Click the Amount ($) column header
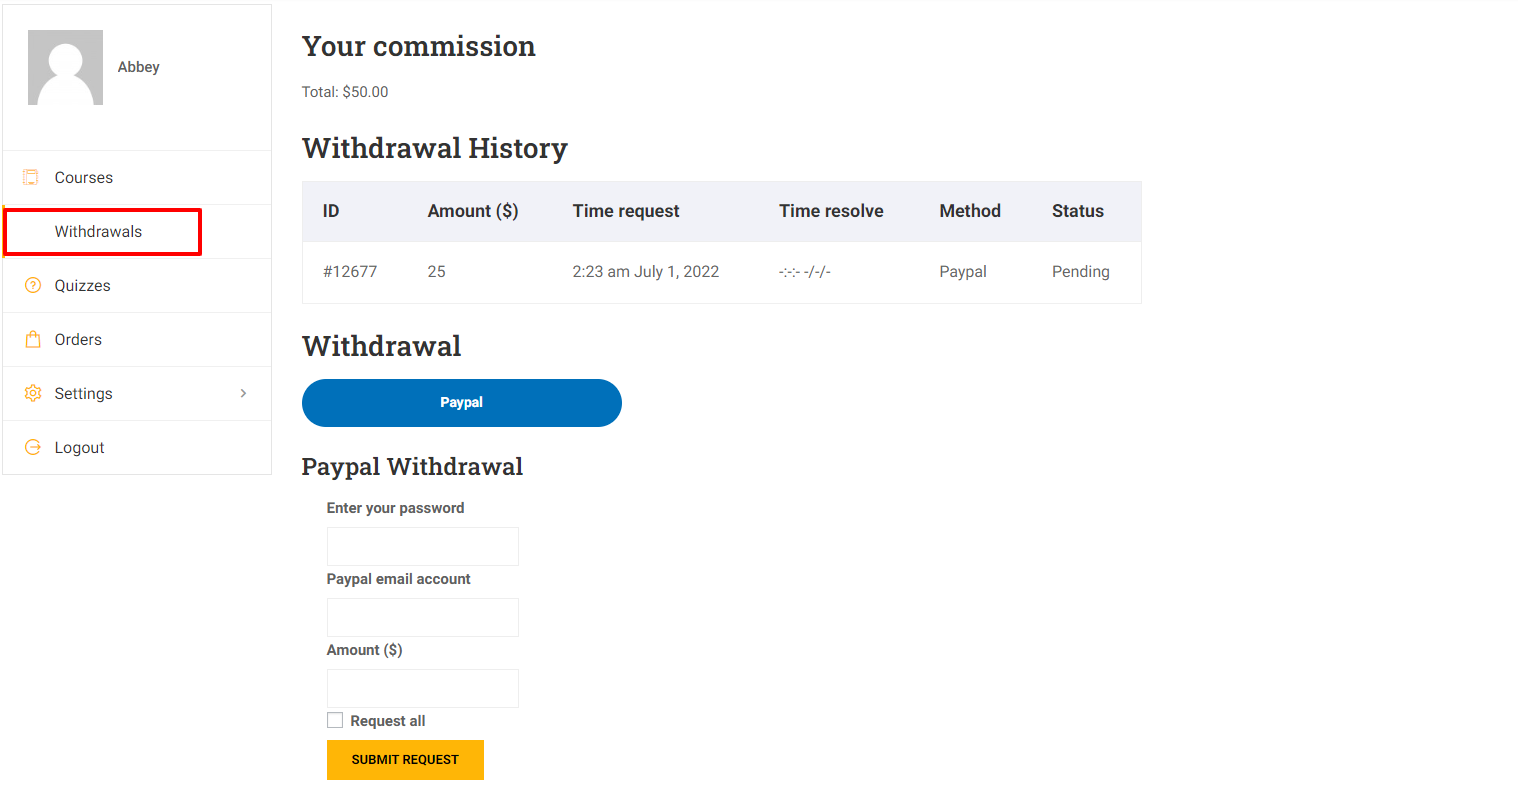Image resolution: width=1518 pixels, height=797 pixels. pyautogui.click(x=473, y=211)
